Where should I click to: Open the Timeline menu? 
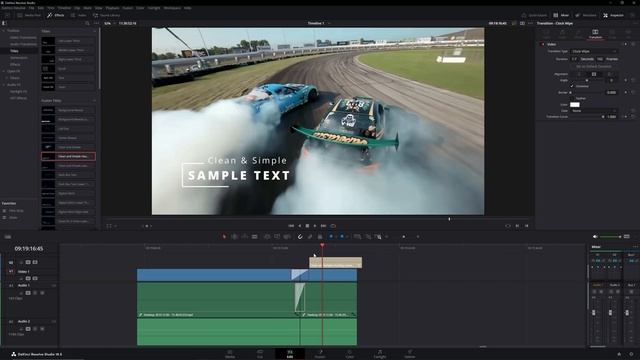[x=64, y=8]
